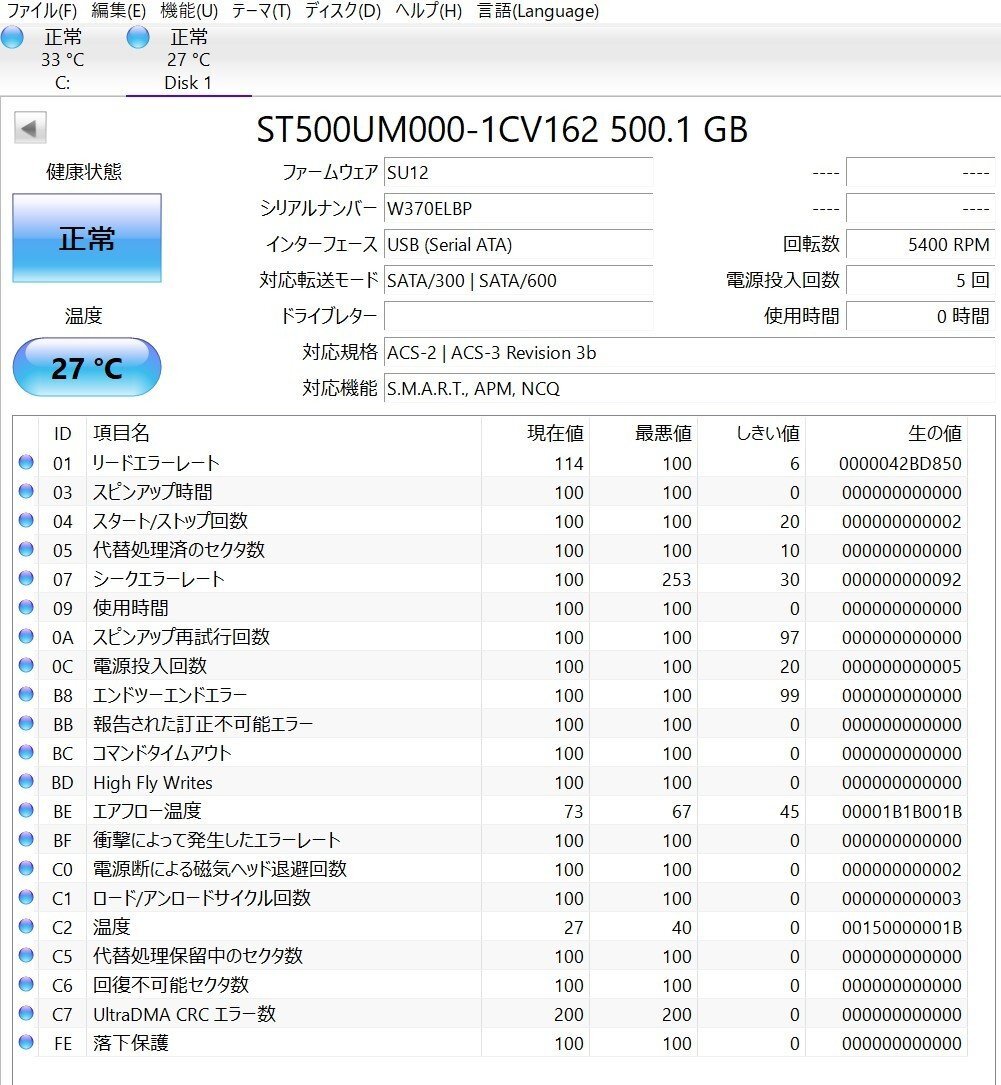
Task: Click status dot for 03 スピンアップ時間
Action: [x=26, y=491]
